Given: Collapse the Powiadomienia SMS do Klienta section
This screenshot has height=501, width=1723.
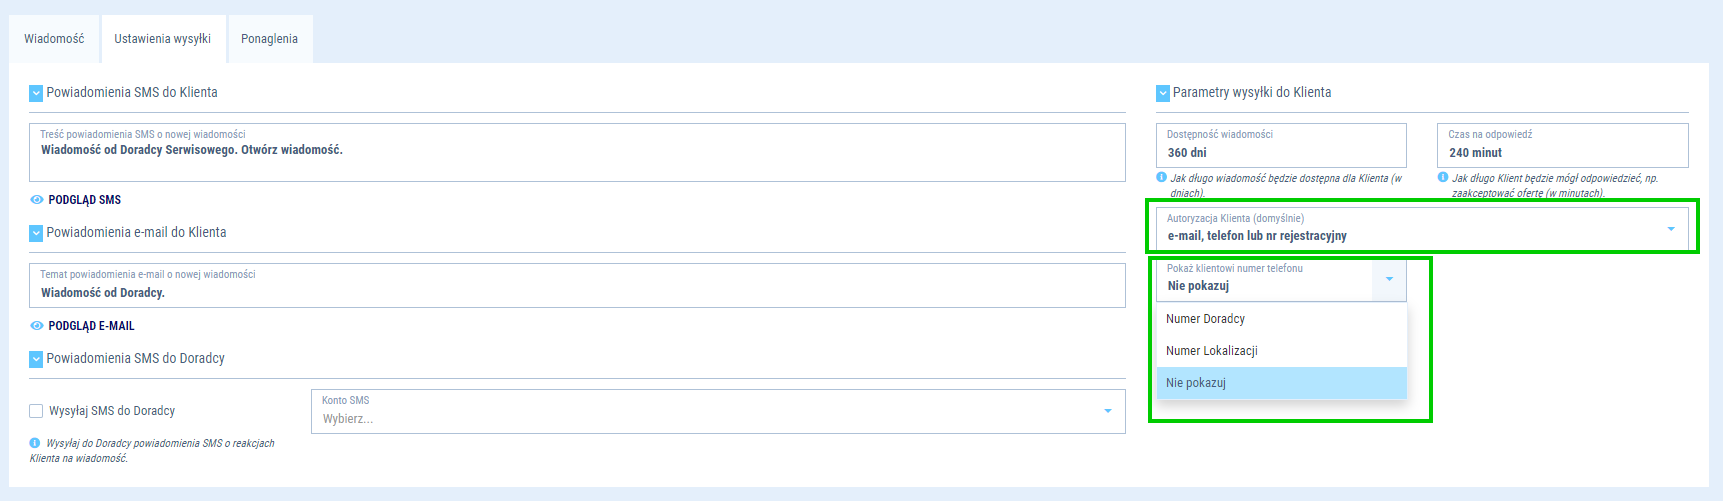Looking at the screenshot, I should pos(36,93).
